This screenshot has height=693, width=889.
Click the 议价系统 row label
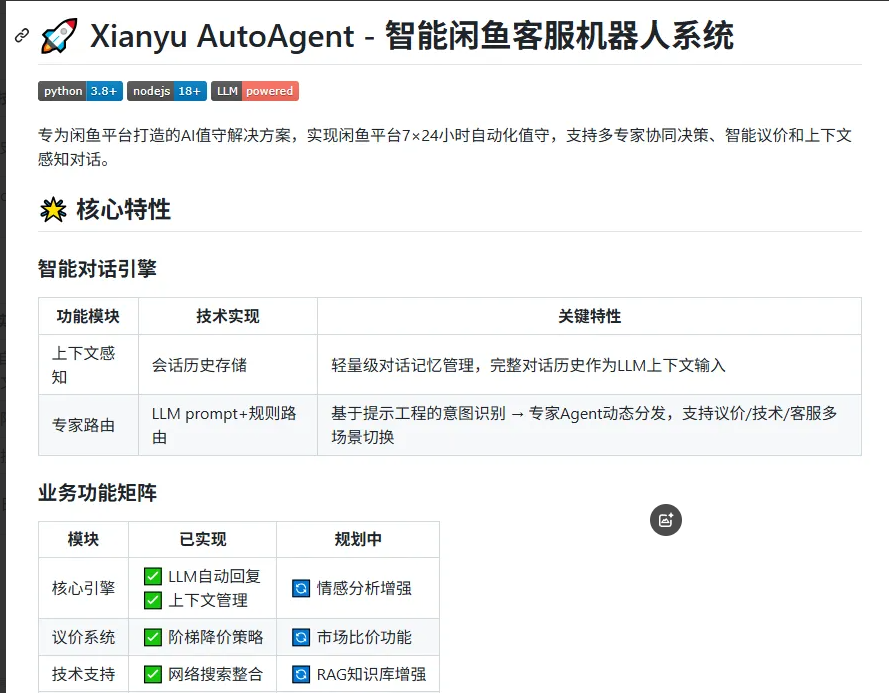[83, 637]
